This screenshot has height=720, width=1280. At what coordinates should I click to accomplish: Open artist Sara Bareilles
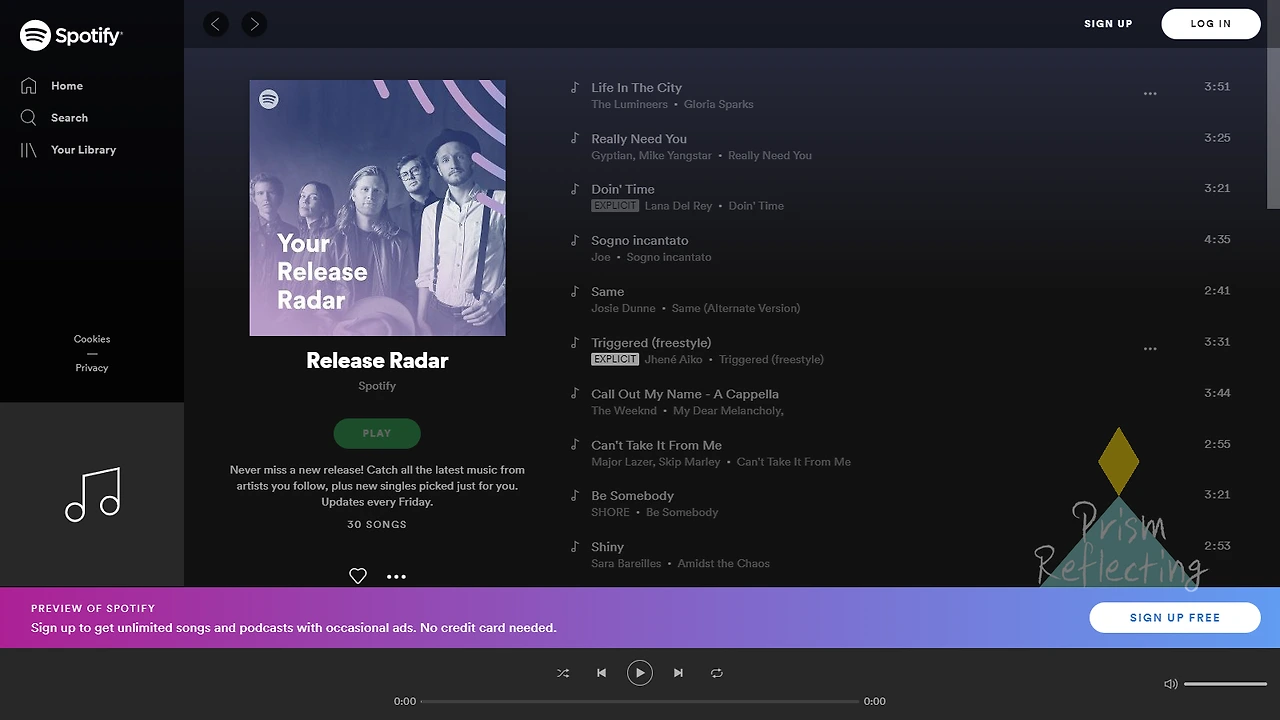pos(626,564)
